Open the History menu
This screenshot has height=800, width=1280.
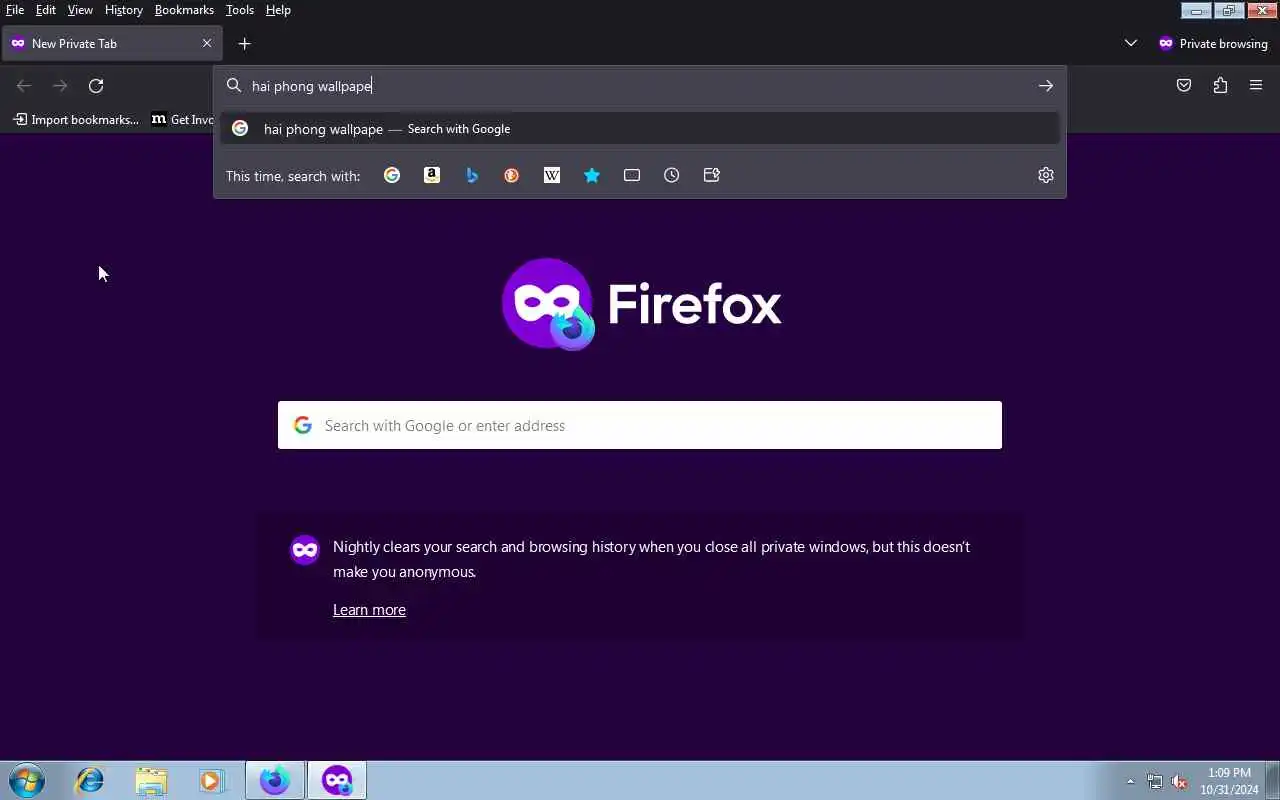coord(124,10)
